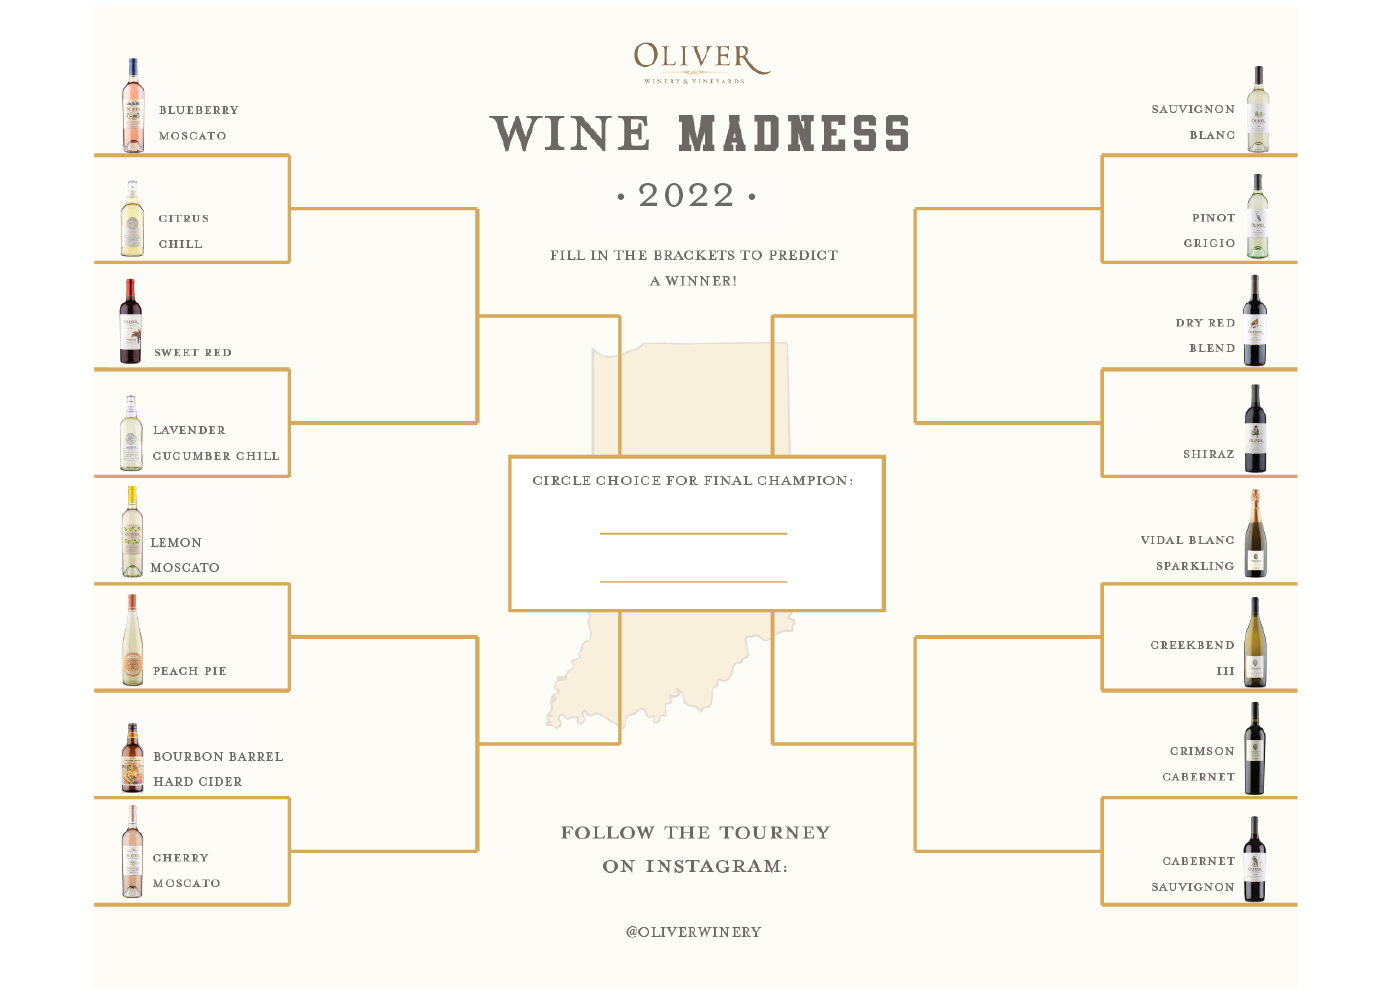Viewport: 1388px width, 990px height.
Task: Click the Oliver Winery logo
Action: (x=702, y=62)
